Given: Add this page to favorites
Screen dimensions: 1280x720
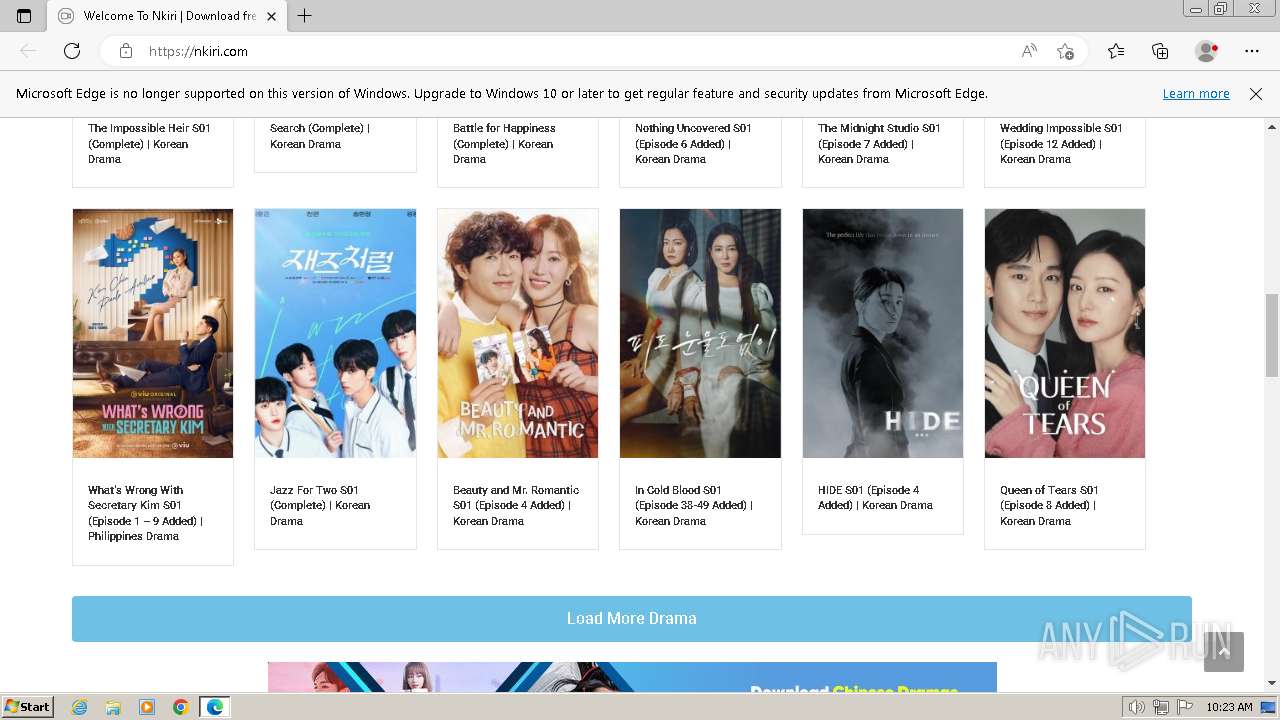Looking at the screenshot, I should (x=1065, y=51).
